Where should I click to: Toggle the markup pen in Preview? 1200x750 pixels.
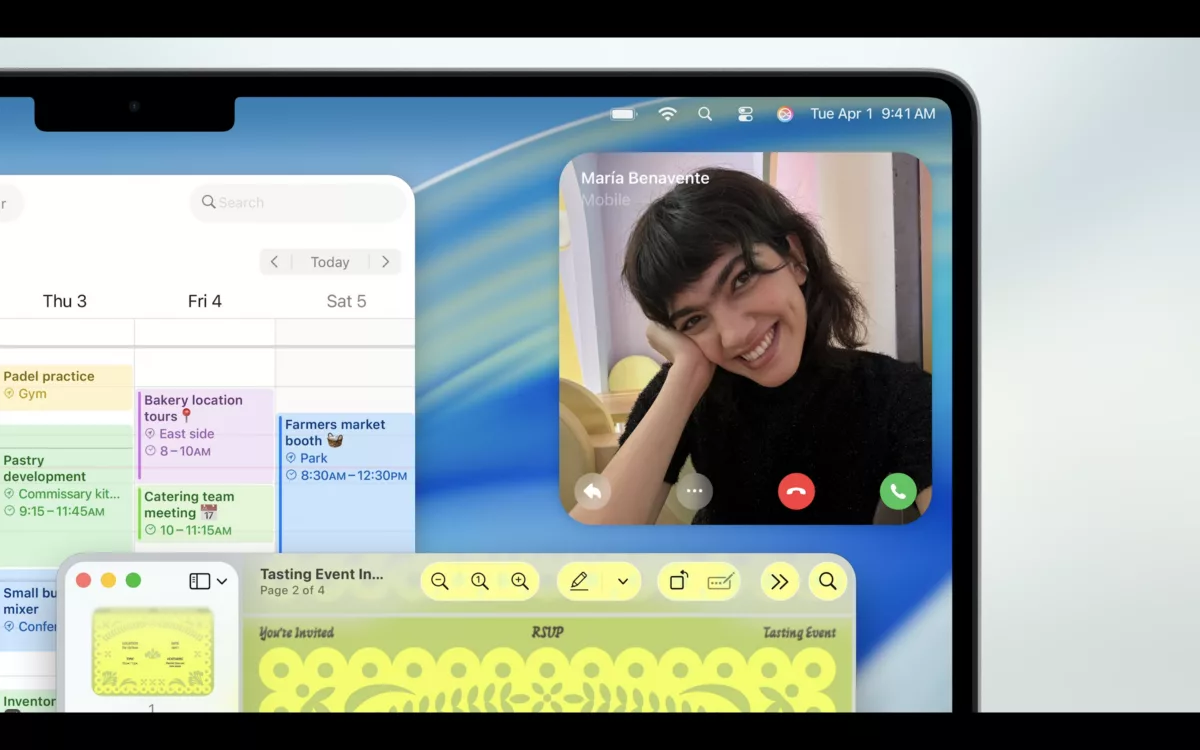[579, 581]
